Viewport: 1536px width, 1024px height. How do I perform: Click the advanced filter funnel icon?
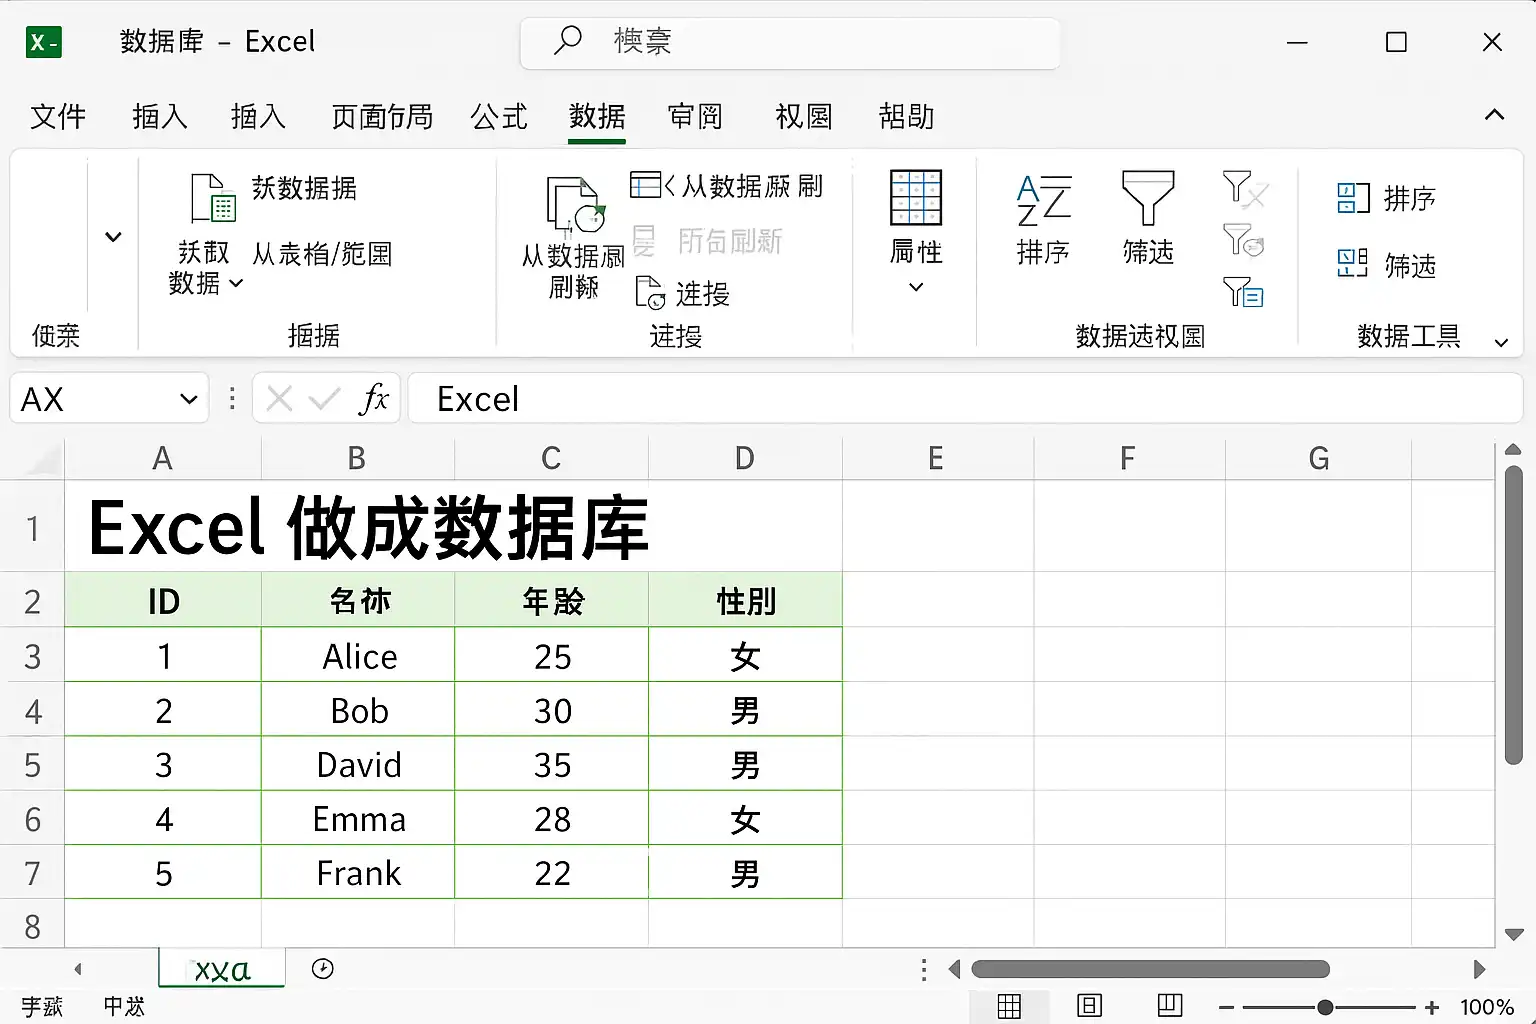(1244, 292)
